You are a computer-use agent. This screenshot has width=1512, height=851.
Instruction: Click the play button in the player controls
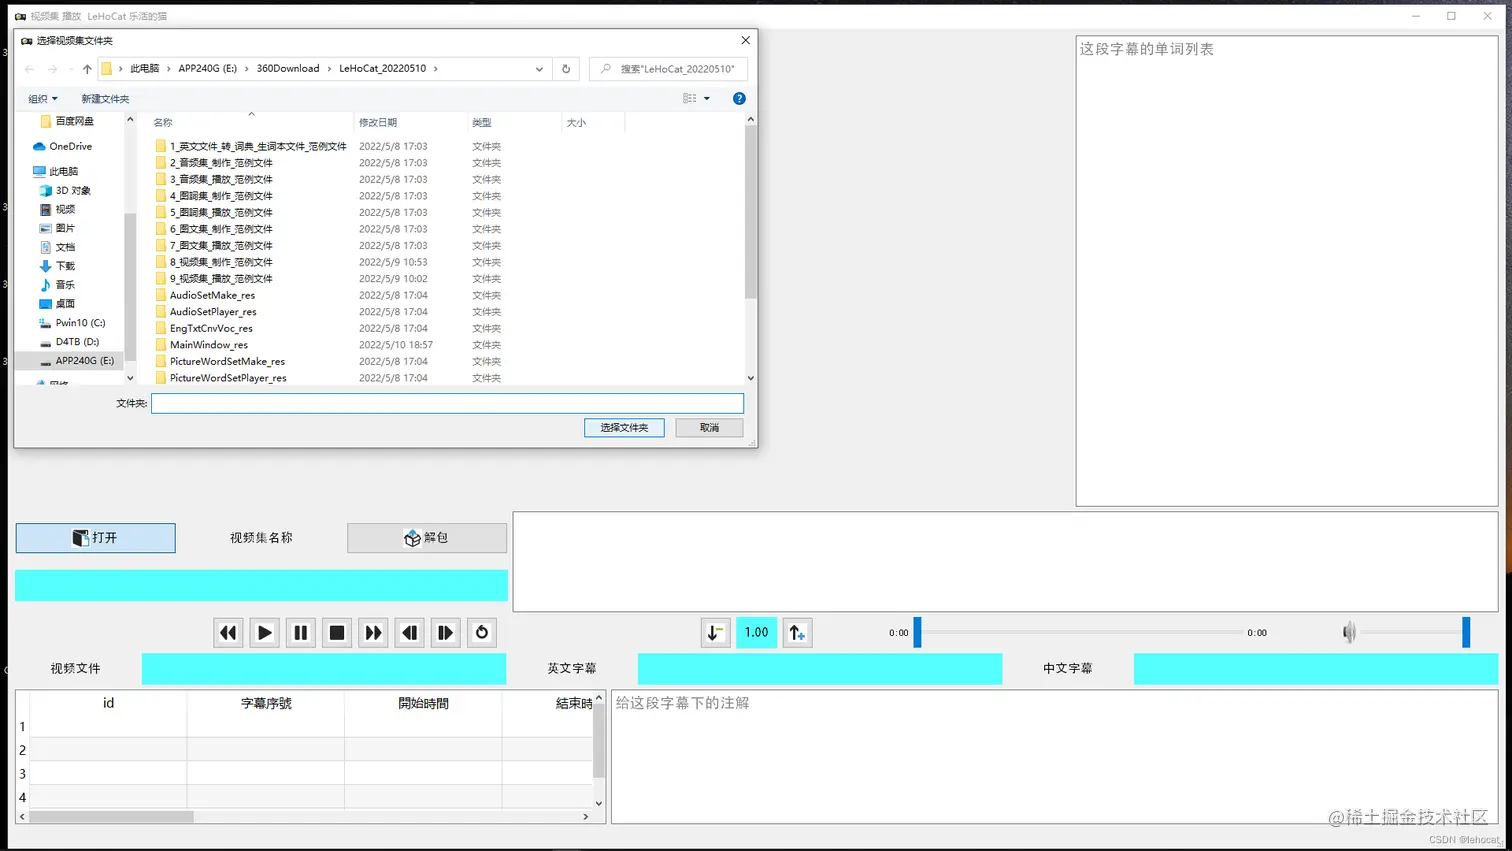tap(264, 633)
